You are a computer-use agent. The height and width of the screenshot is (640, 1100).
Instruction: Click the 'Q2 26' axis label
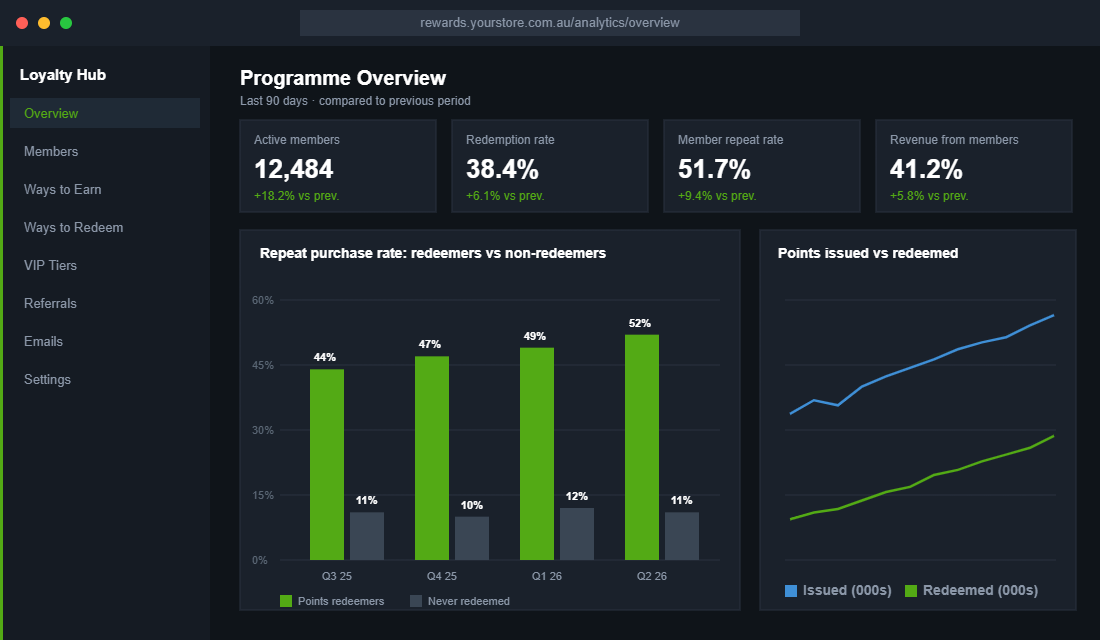[652, 576]
